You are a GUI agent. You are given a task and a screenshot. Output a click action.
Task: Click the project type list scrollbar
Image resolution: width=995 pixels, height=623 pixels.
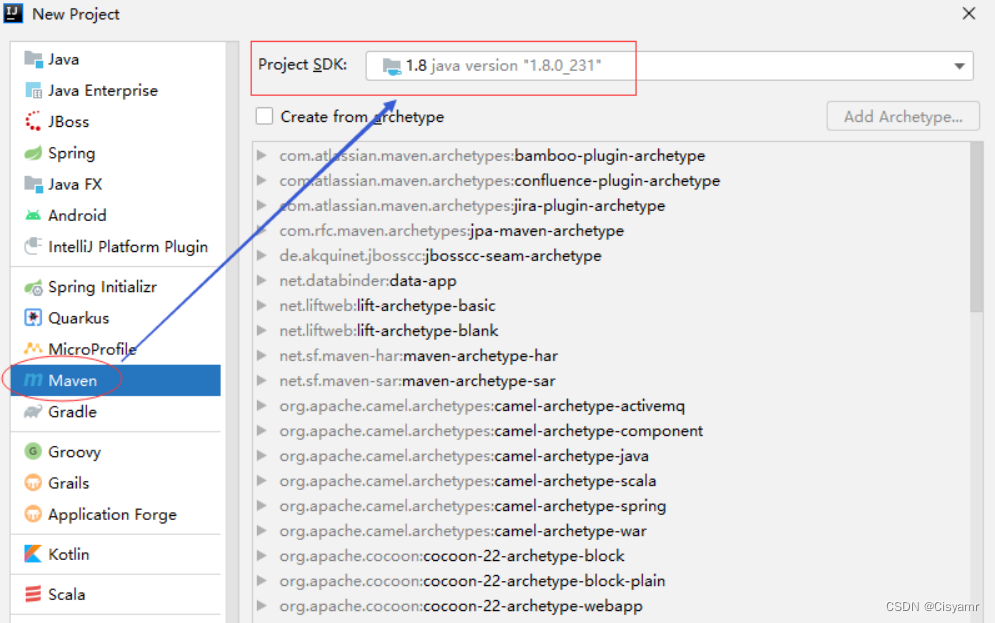point(232,333)
